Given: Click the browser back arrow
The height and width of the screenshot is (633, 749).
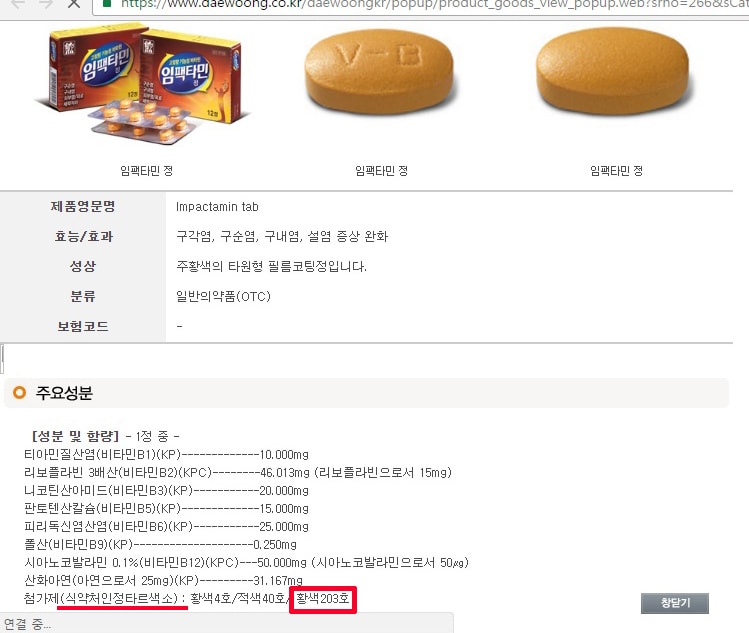Looking at the screenshot, I should [18, 4].
